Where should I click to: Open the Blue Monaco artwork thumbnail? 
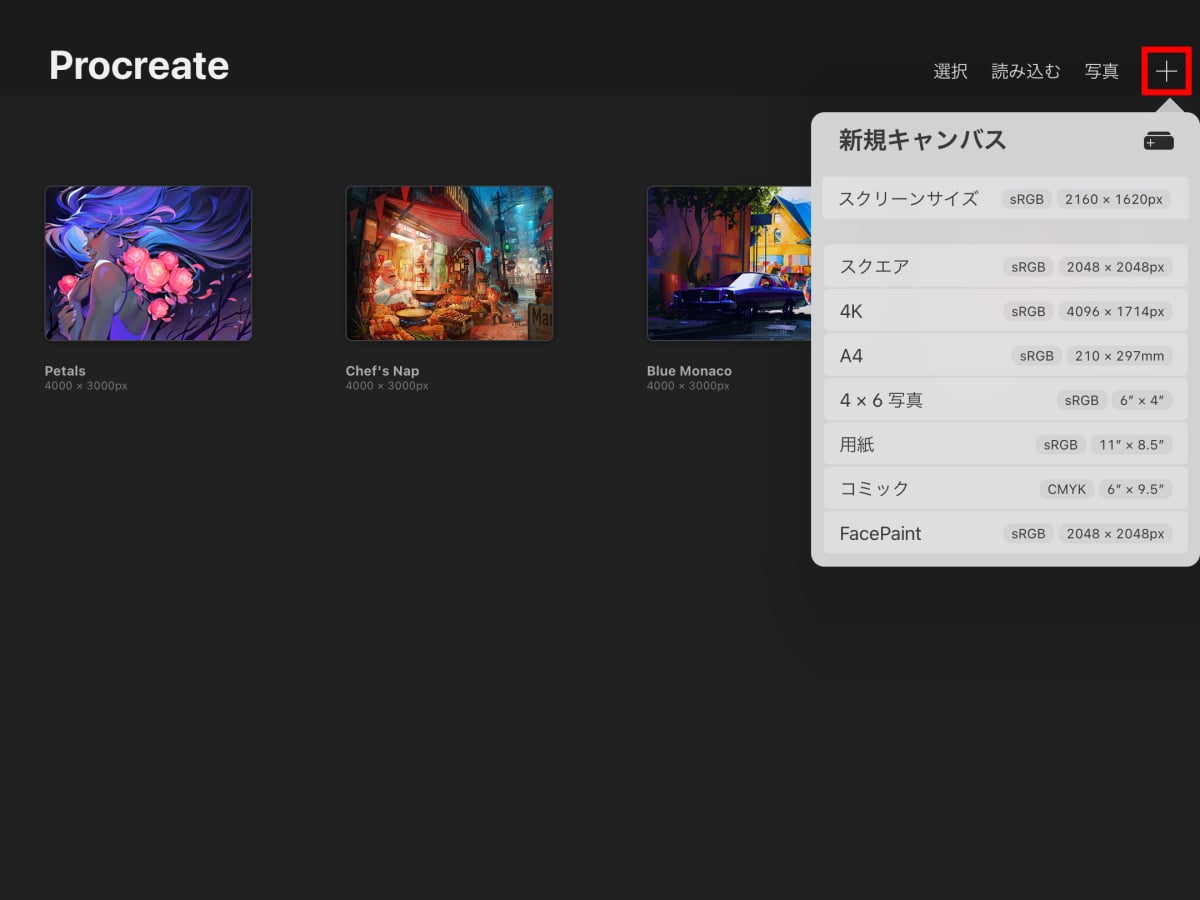[729, 263]
